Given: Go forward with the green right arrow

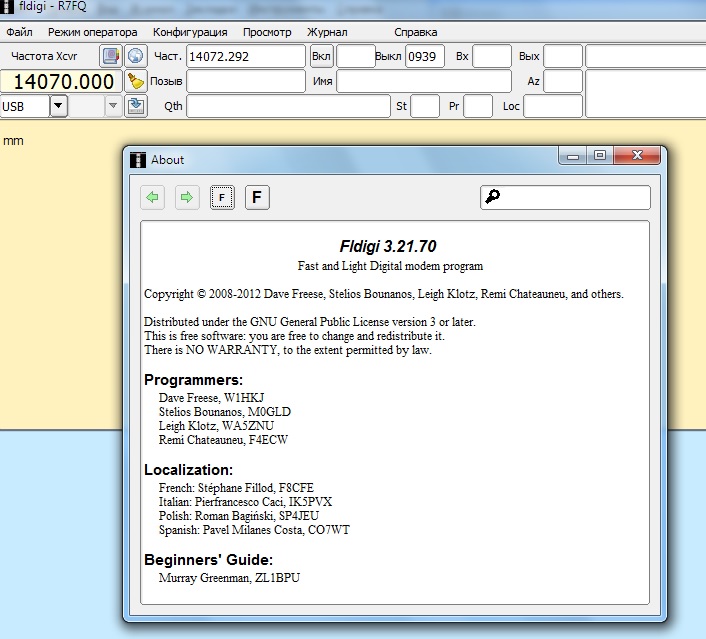Looking at the screenshot, I should [186, 198].
